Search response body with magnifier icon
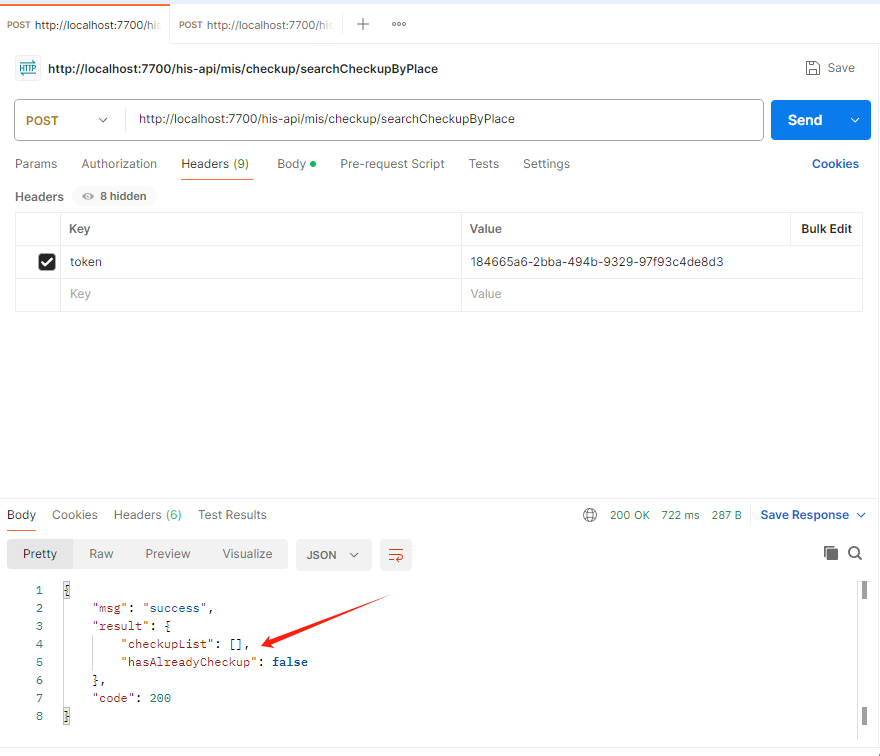The width and height of the screenshot is (880, 756). [855, 553]
